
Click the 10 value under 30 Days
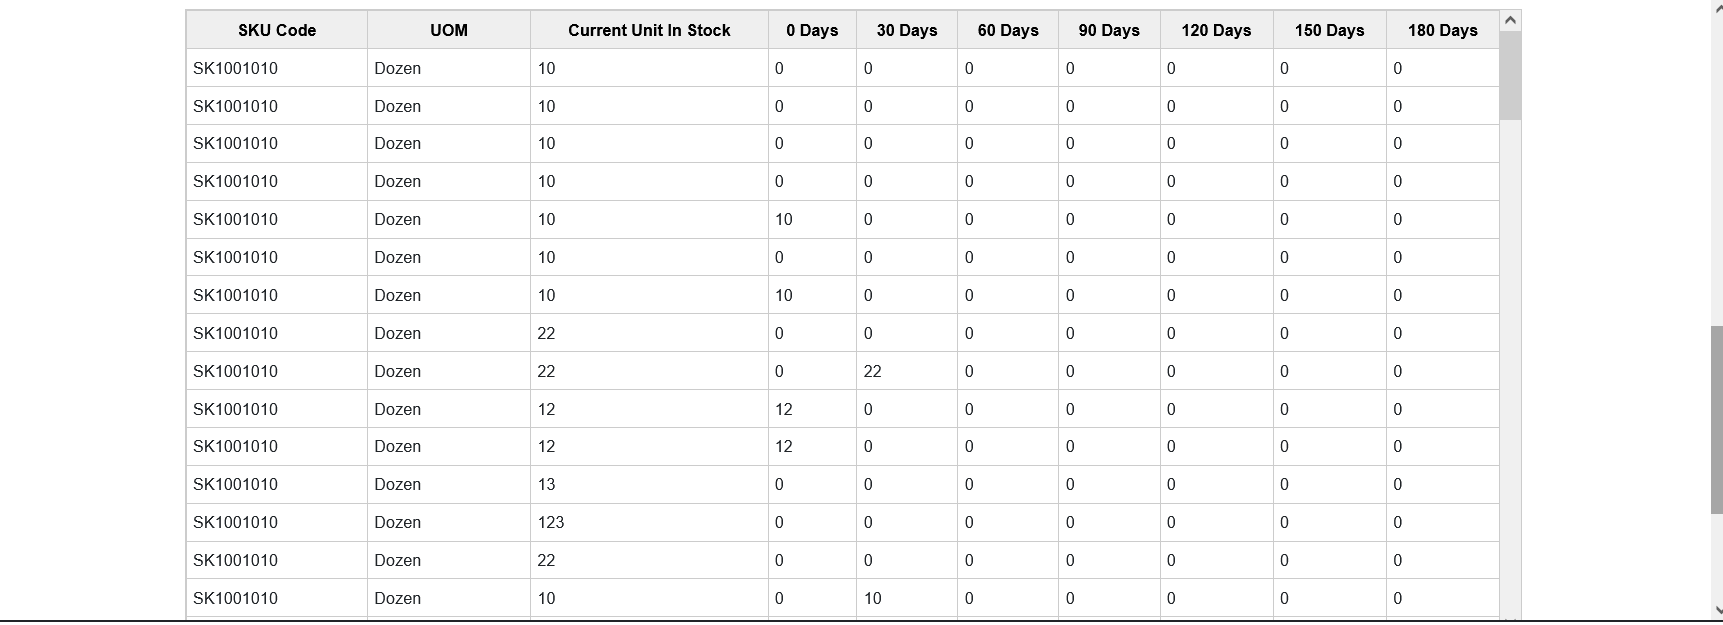click(907, 598)
